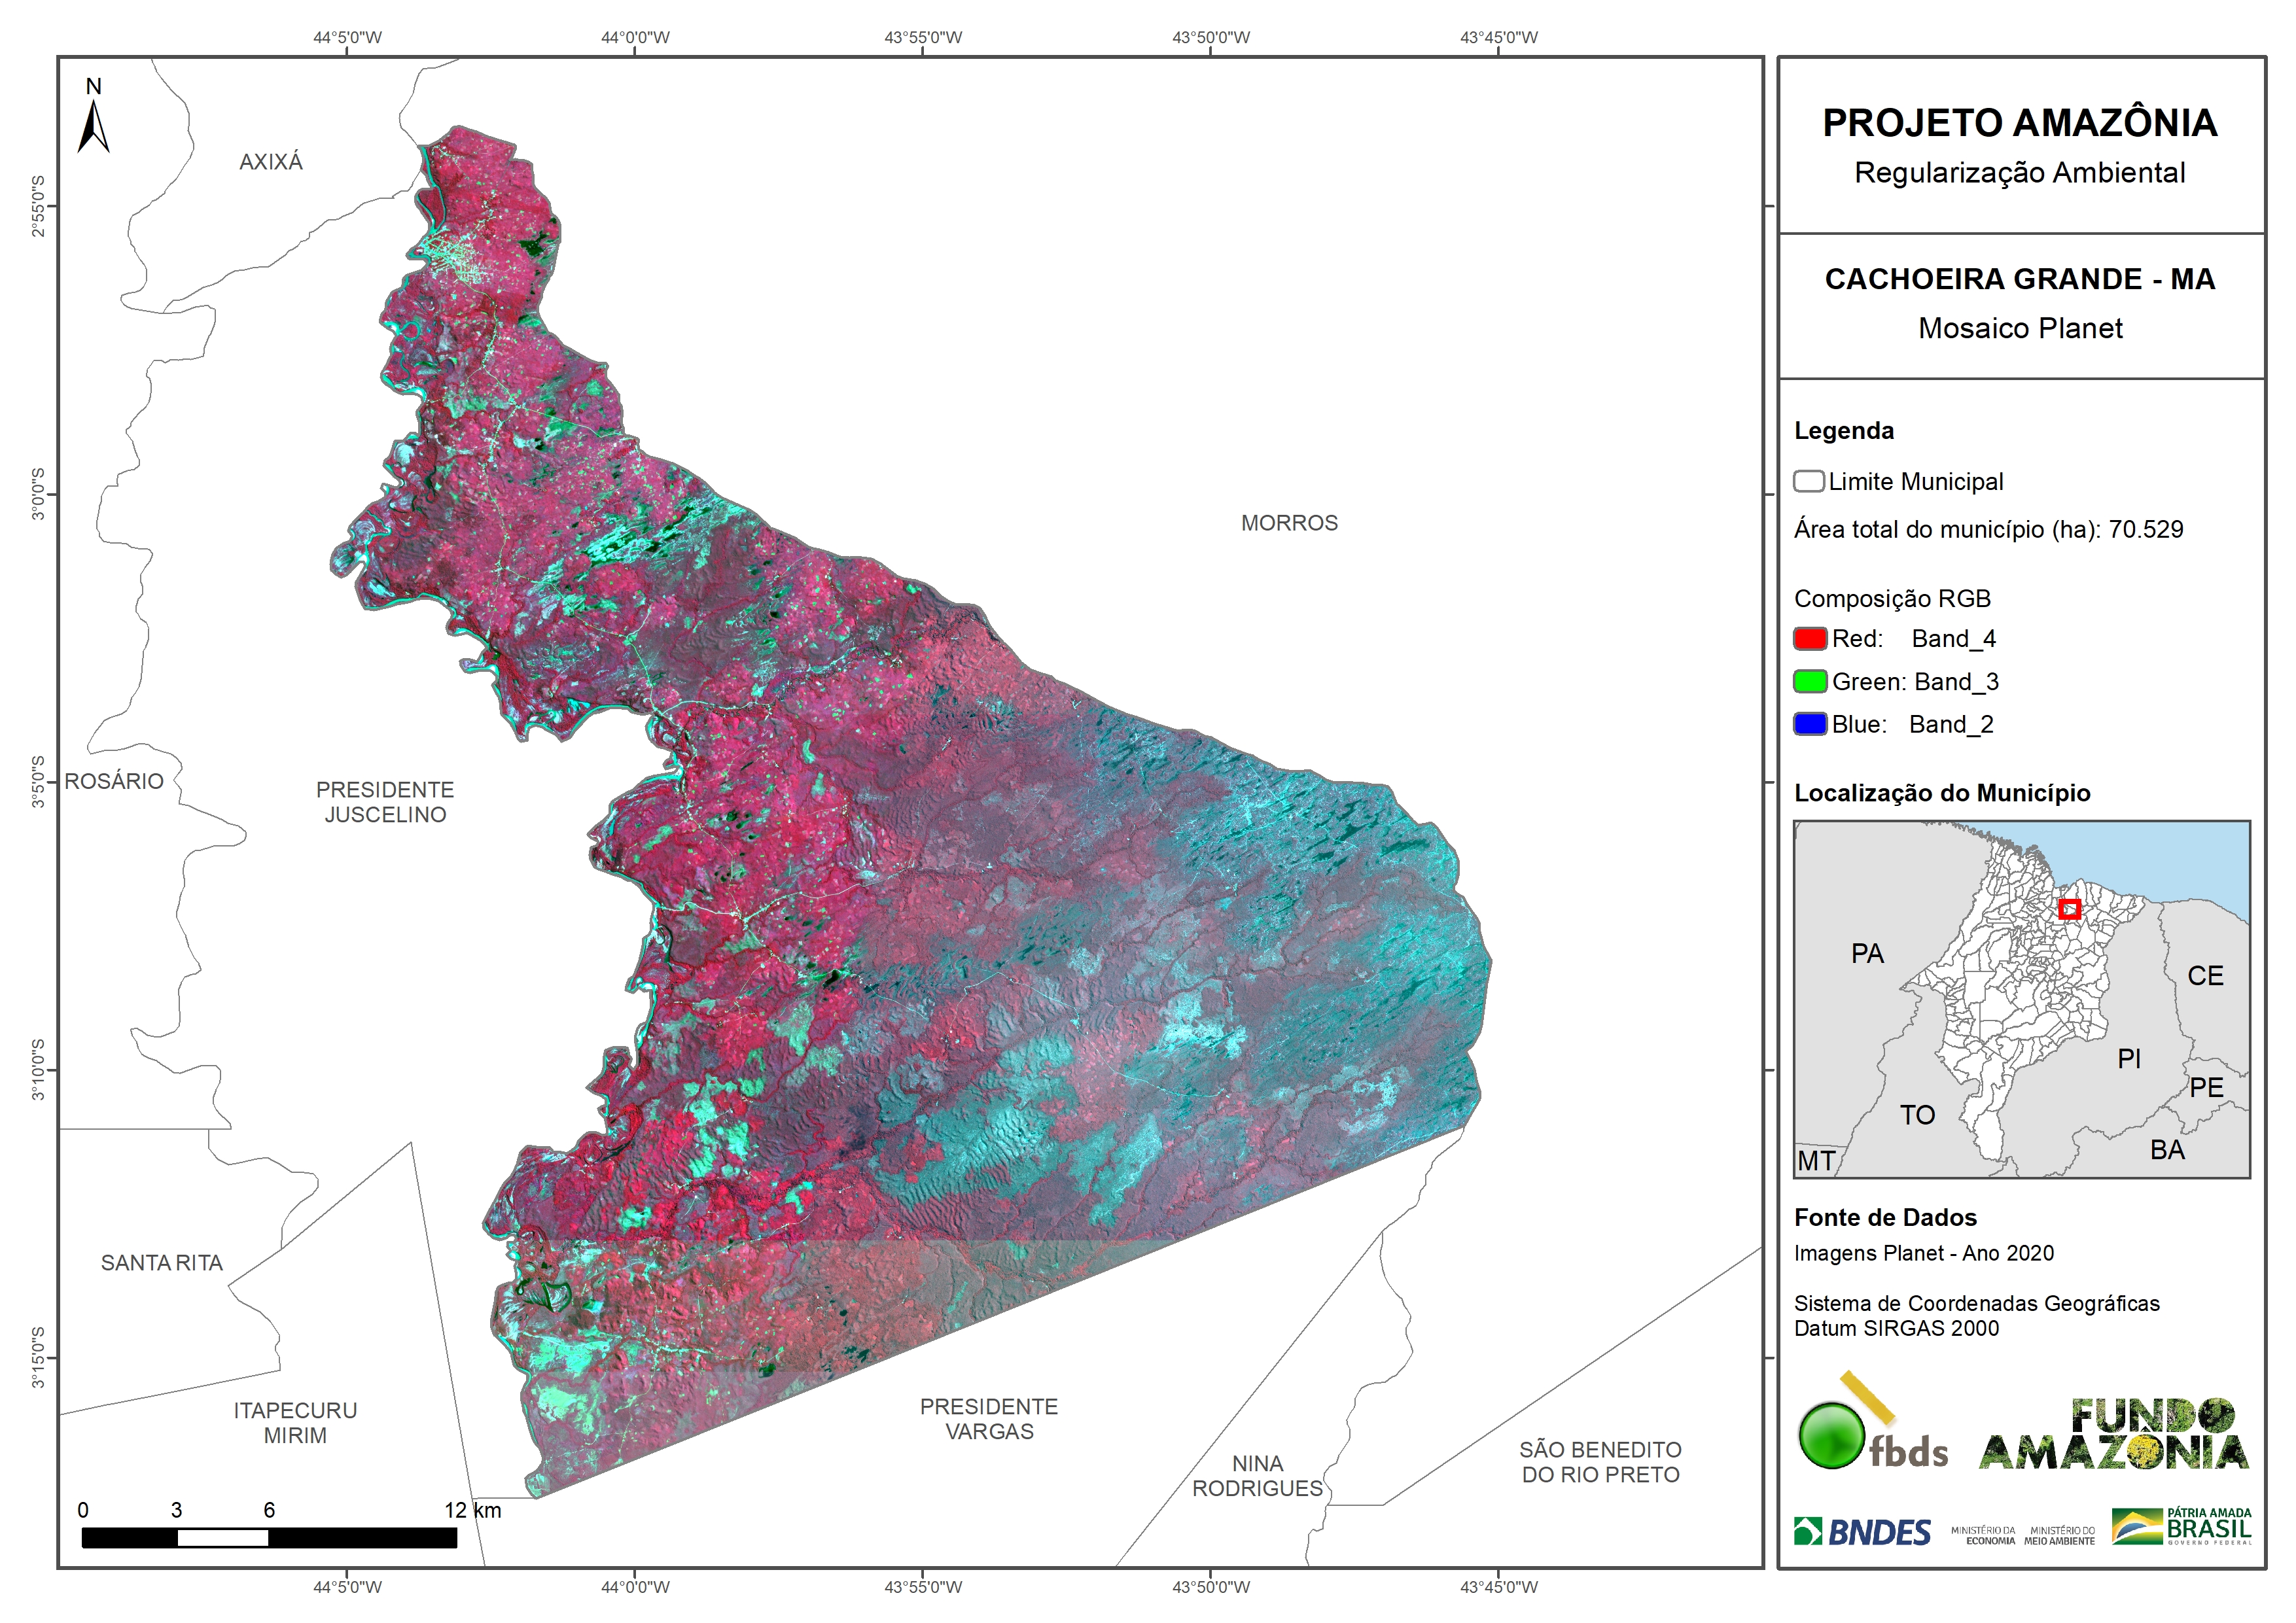Click the Ministério do Meio Ambiente logo
Screen dimensions: 2296x1623
[x=2059, y=1535]
